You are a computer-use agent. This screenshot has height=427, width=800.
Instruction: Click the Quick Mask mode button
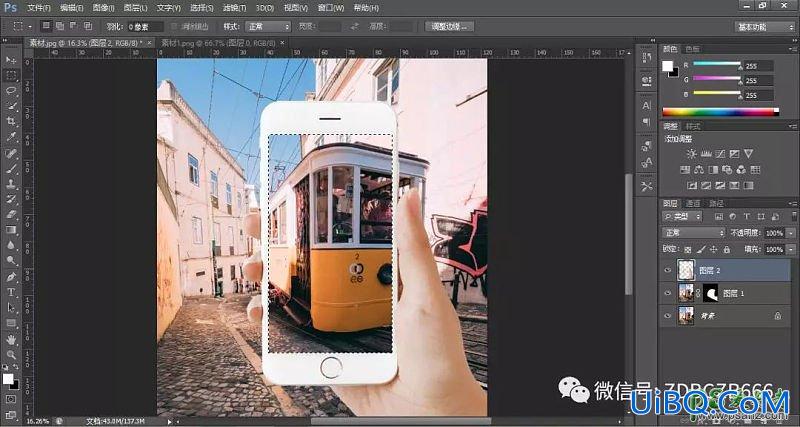[11, 398]
